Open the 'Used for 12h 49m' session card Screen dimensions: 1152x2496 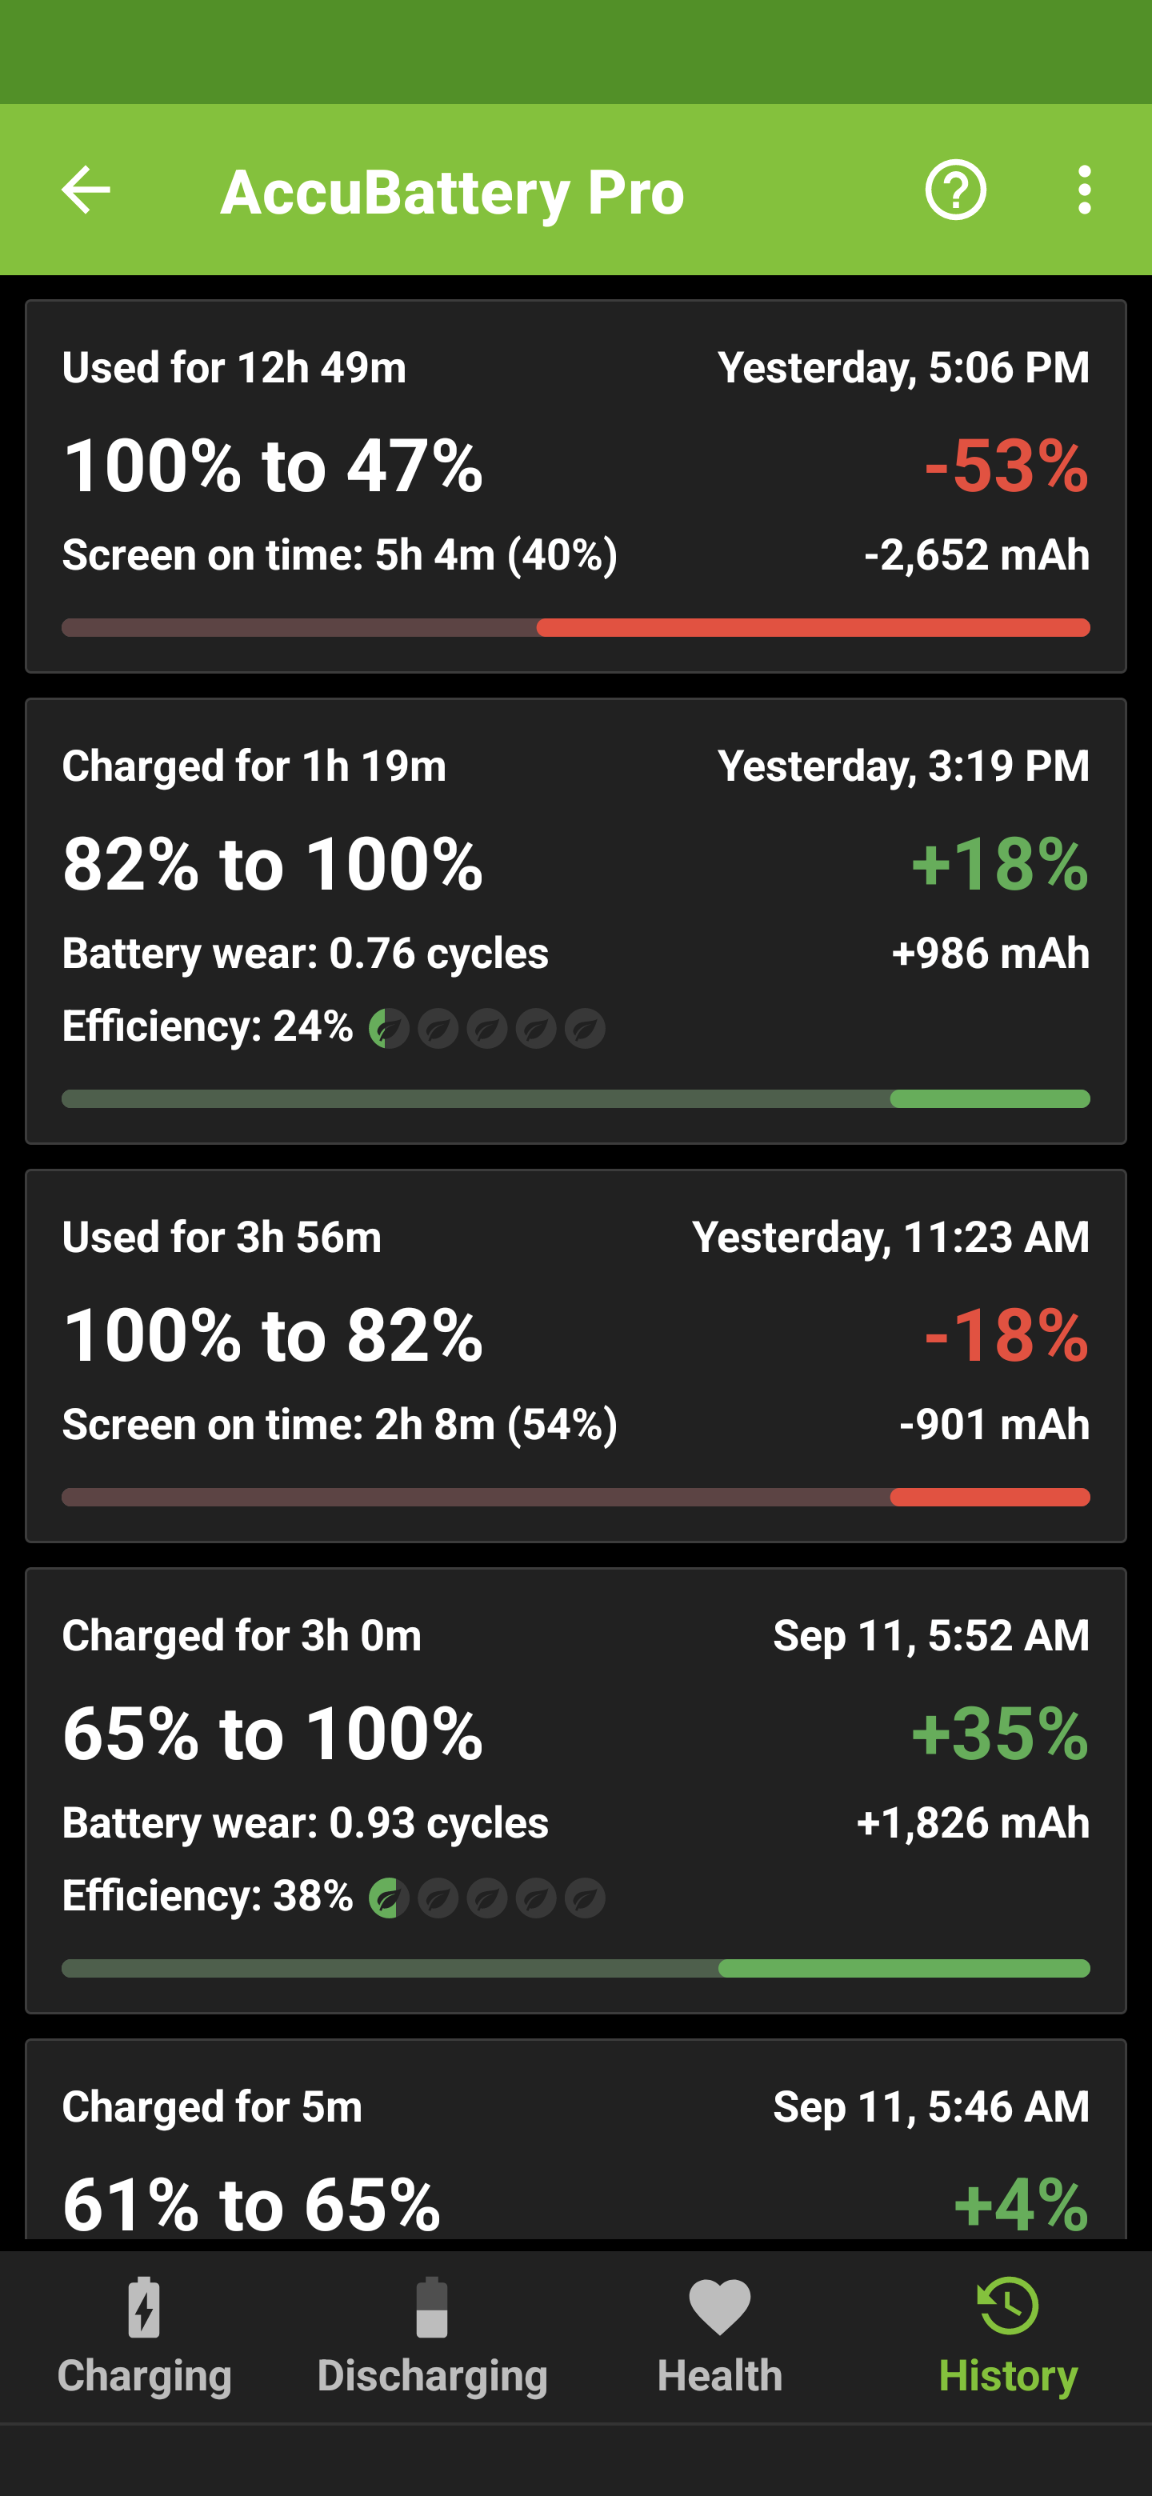[576, 486]
